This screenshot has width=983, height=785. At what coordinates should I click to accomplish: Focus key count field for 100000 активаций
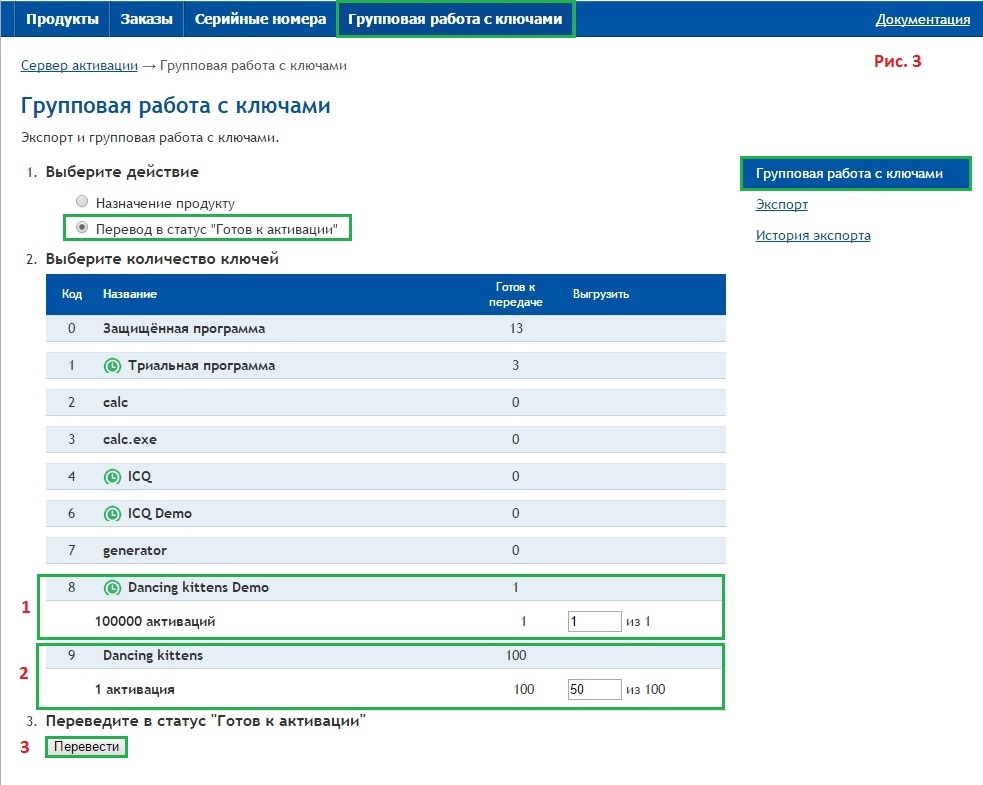coord(594,622)
